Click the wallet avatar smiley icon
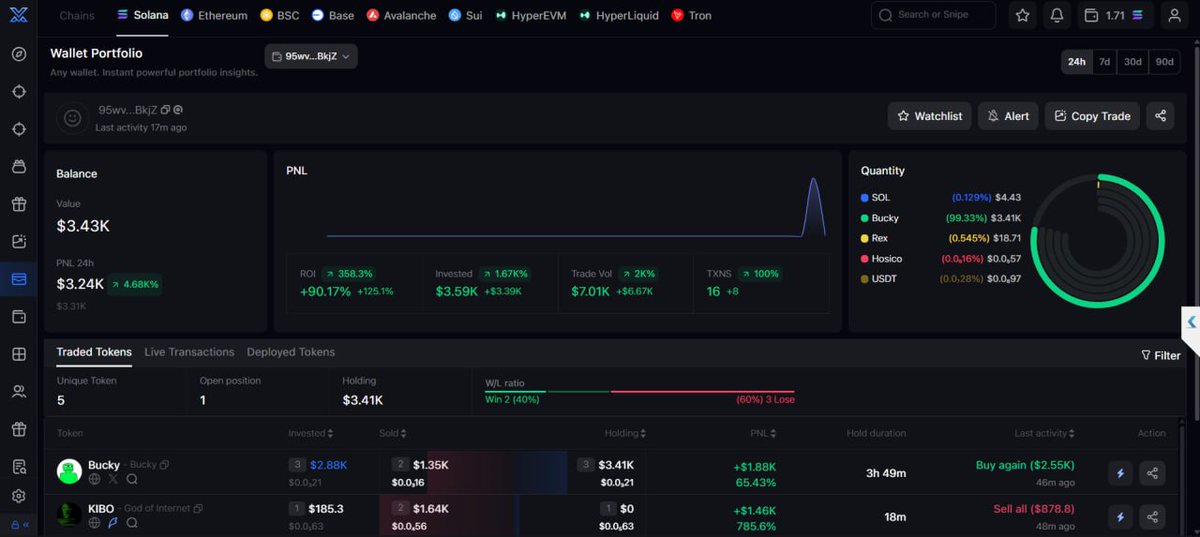Screen dimensions: 1200x537 click(x=72, y=118)
